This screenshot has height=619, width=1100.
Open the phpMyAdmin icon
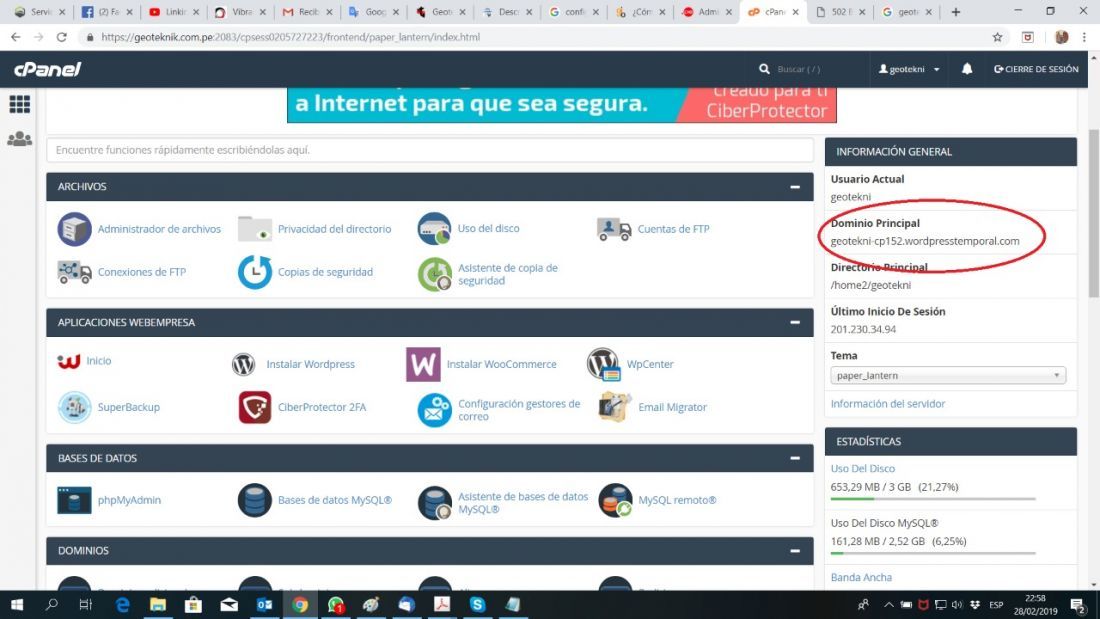tap(74, 500)
